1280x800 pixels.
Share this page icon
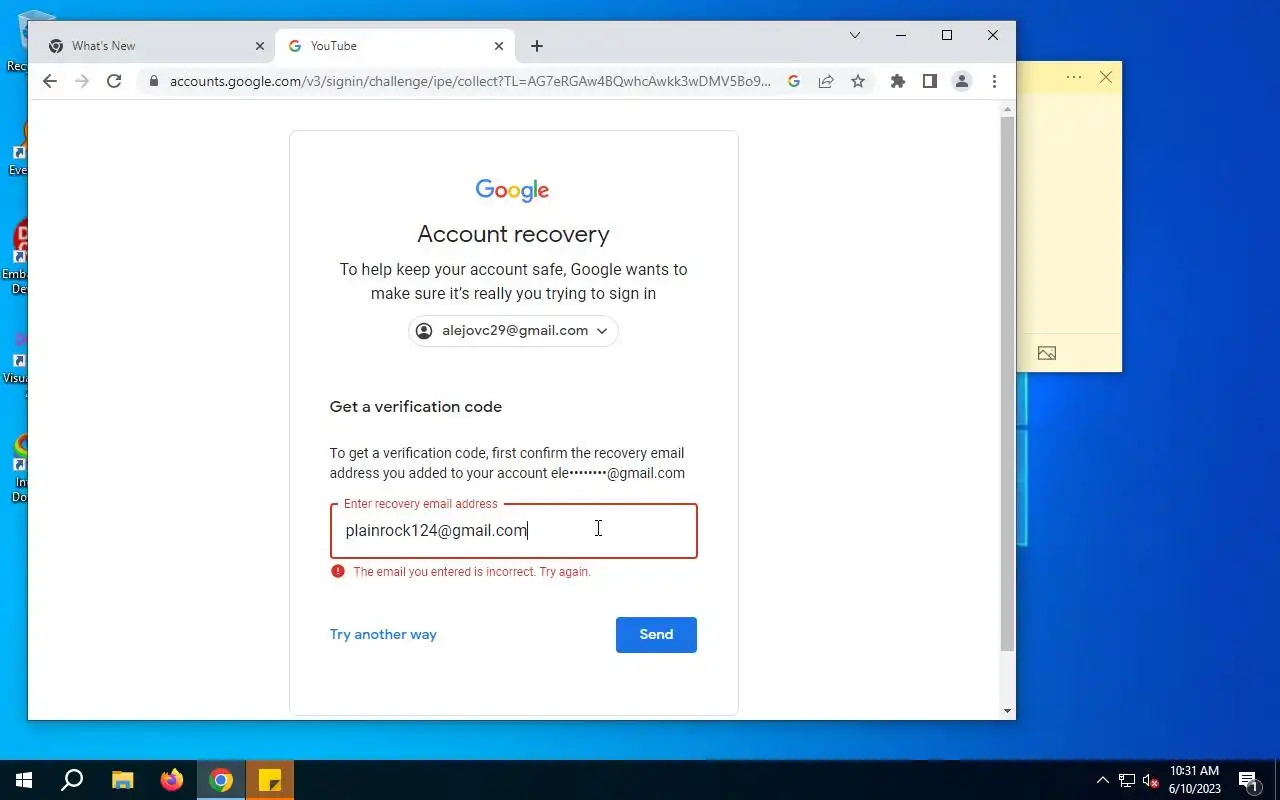[826, 82]
